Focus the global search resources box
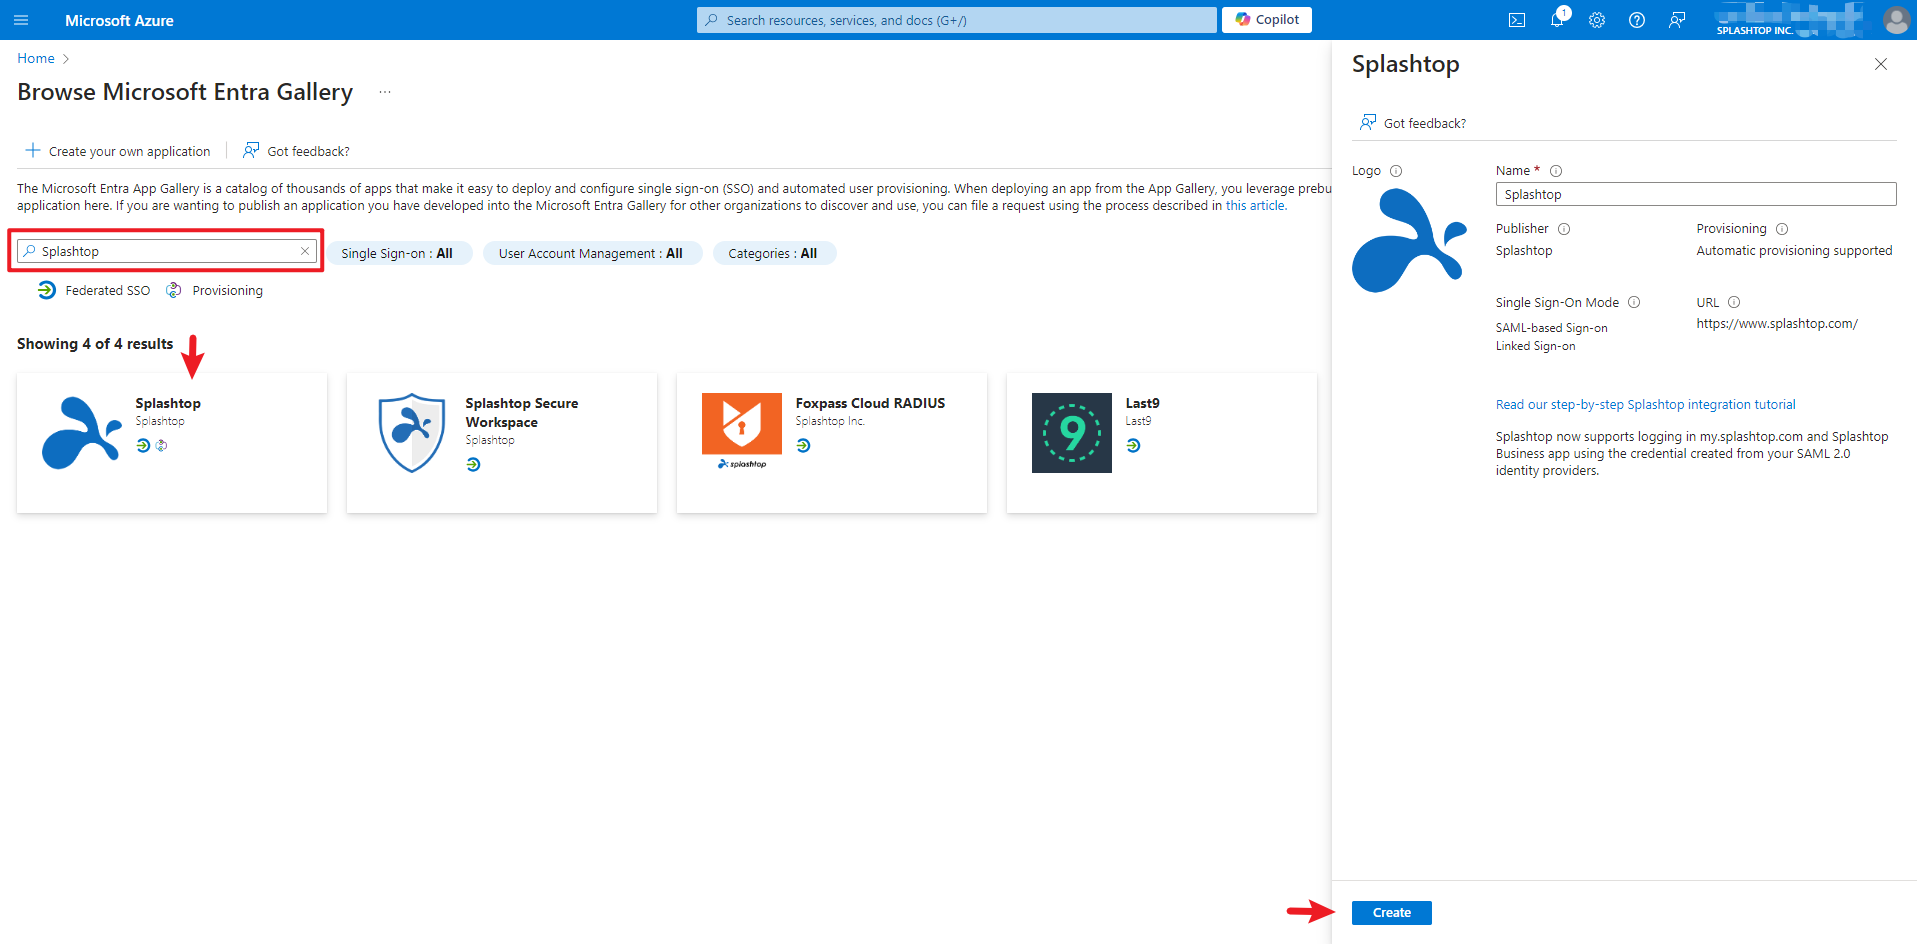Screen dimensions: 1917x944 pyautogui.click(x=957, y=20)
